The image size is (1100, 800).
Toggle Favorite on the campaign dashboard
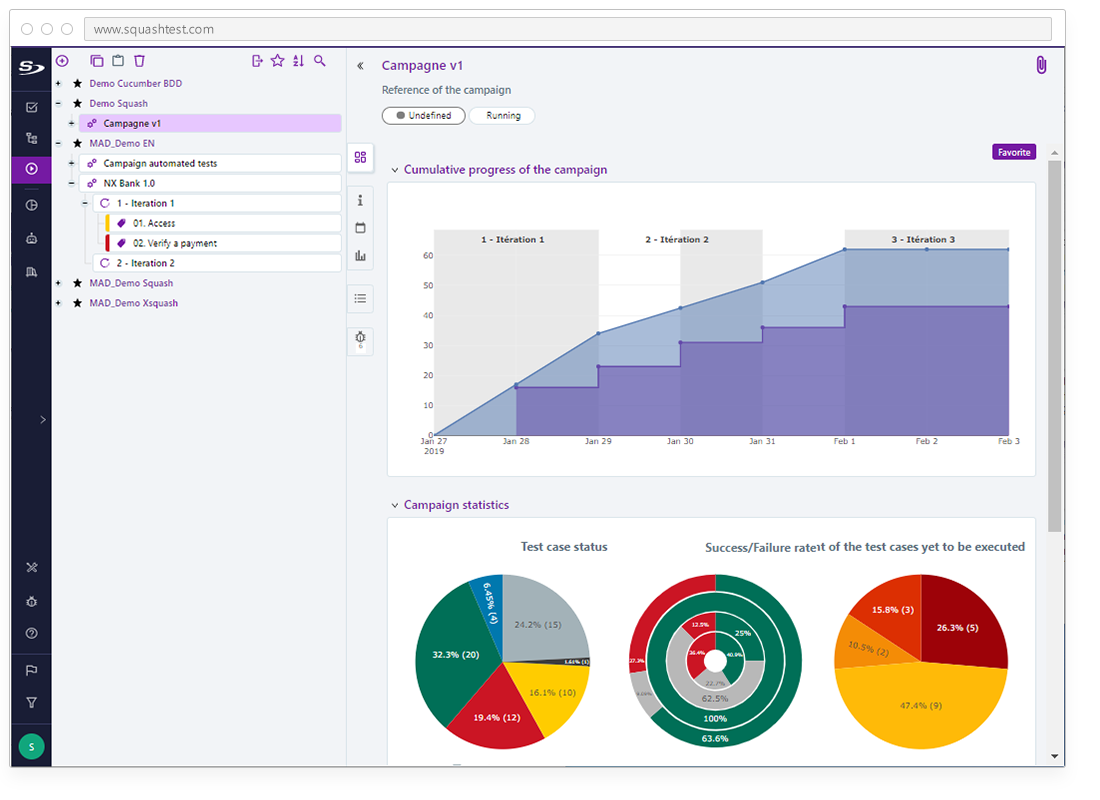[x=1014, y=151]
